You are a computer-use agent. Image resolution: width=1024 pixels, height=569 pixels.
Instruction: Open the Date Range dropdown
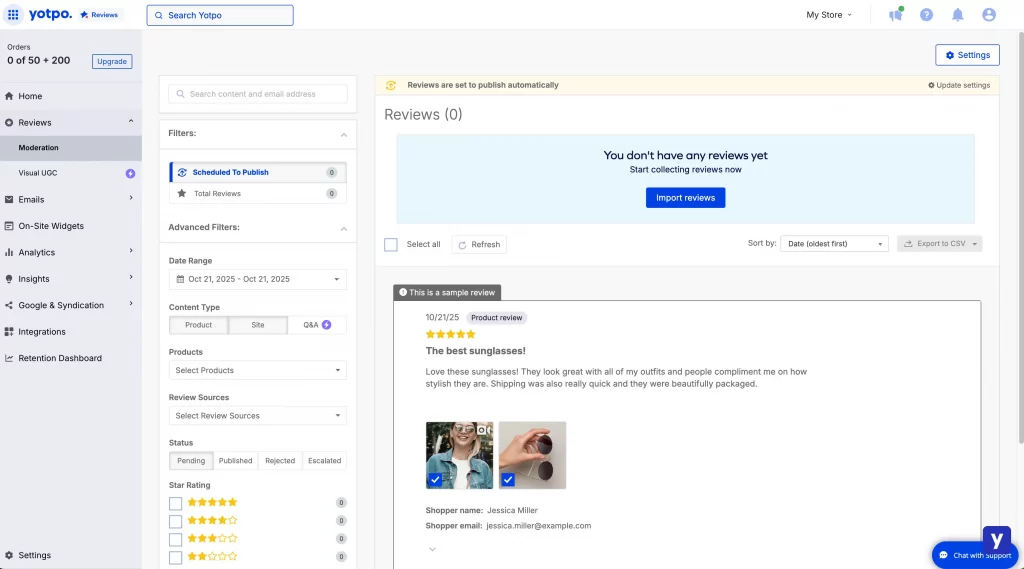coord(258,279)
